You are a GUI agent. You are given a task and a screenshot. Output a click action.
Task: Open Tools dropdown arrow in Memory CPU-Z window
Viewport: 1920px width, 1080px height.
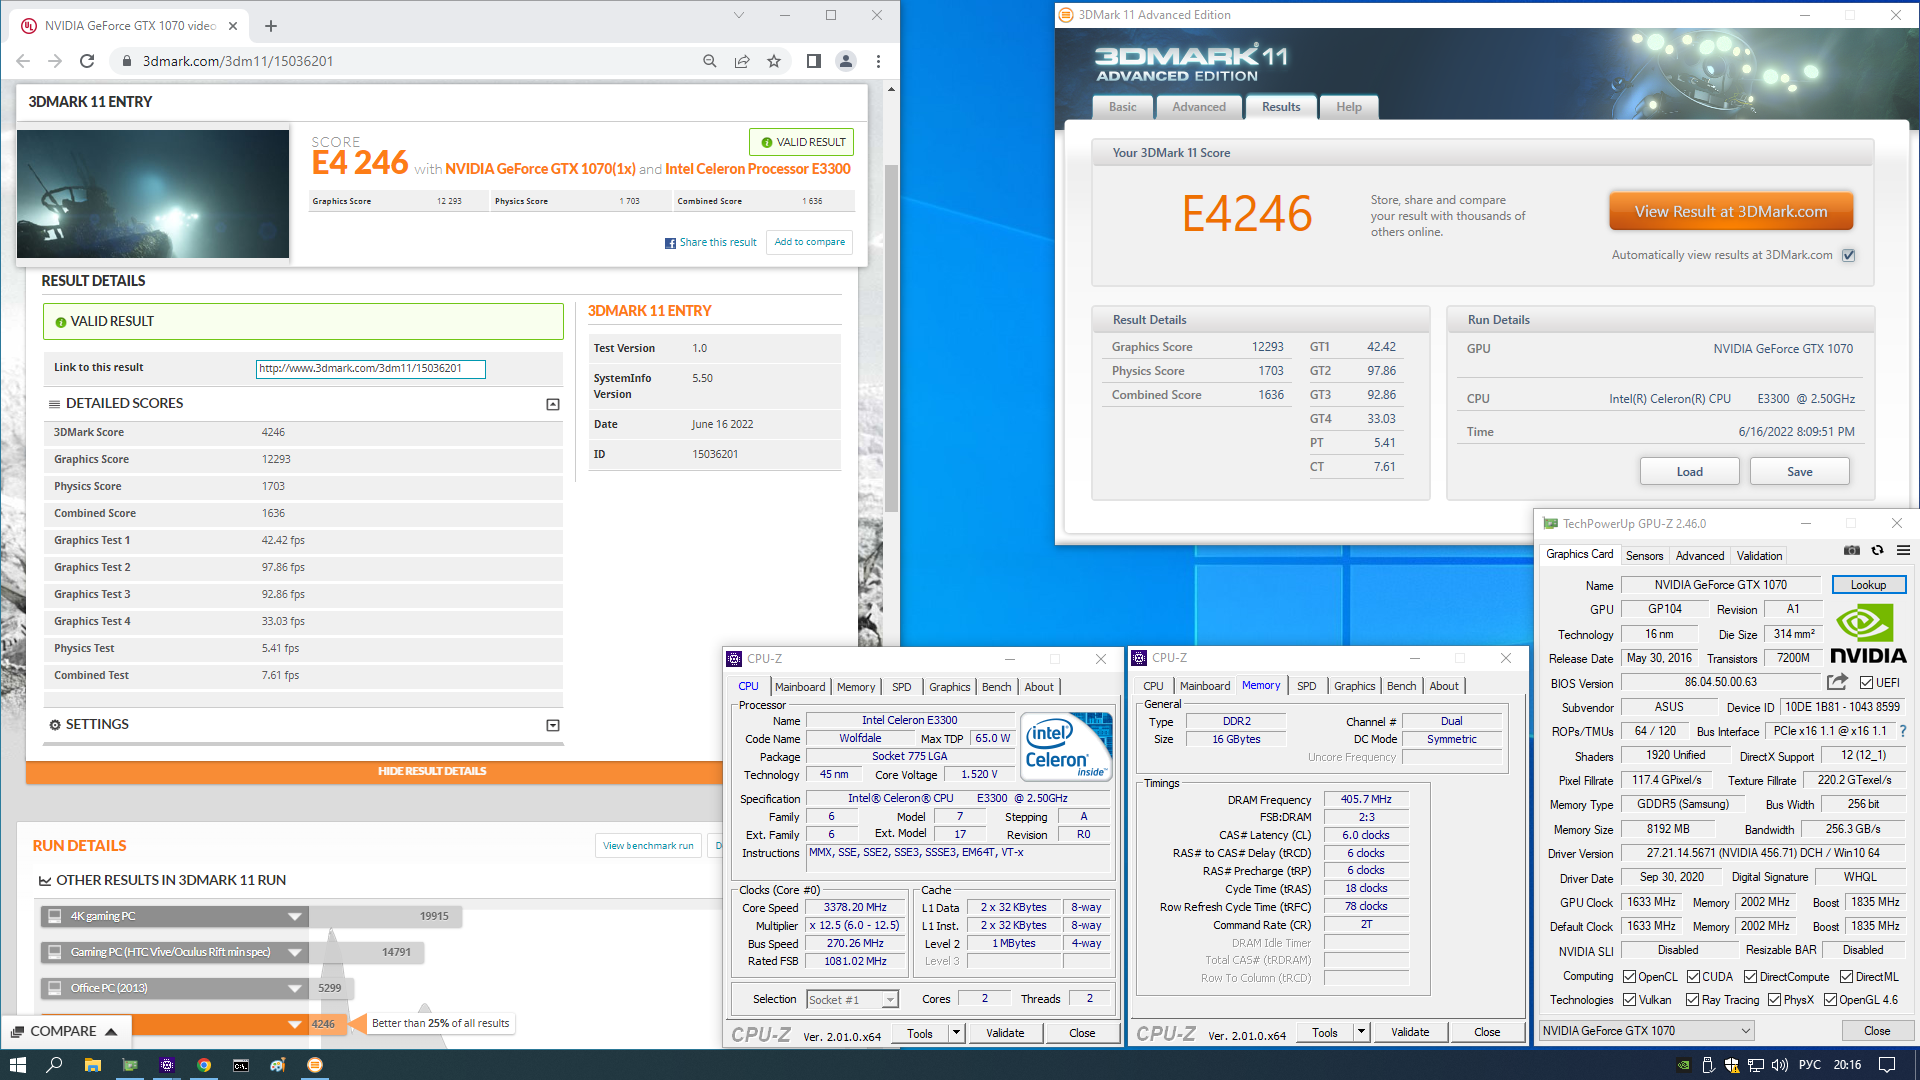1361,1032
